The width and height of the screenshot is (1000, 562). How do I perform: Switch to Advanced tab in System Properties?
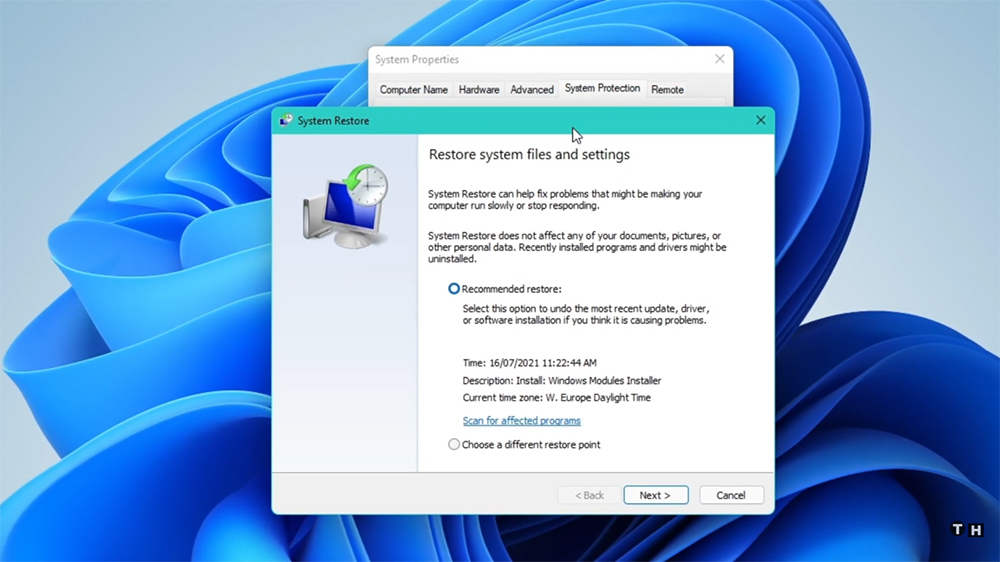coord(532,90)
